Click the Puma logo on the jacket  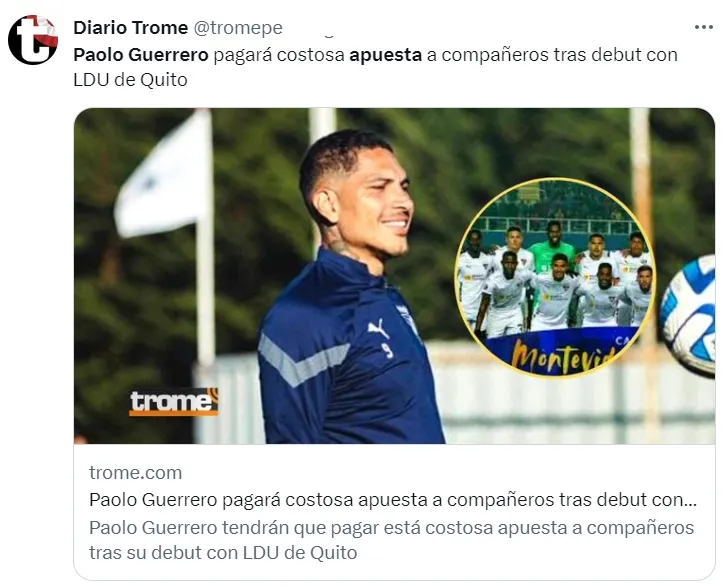[x=379, y=329]
